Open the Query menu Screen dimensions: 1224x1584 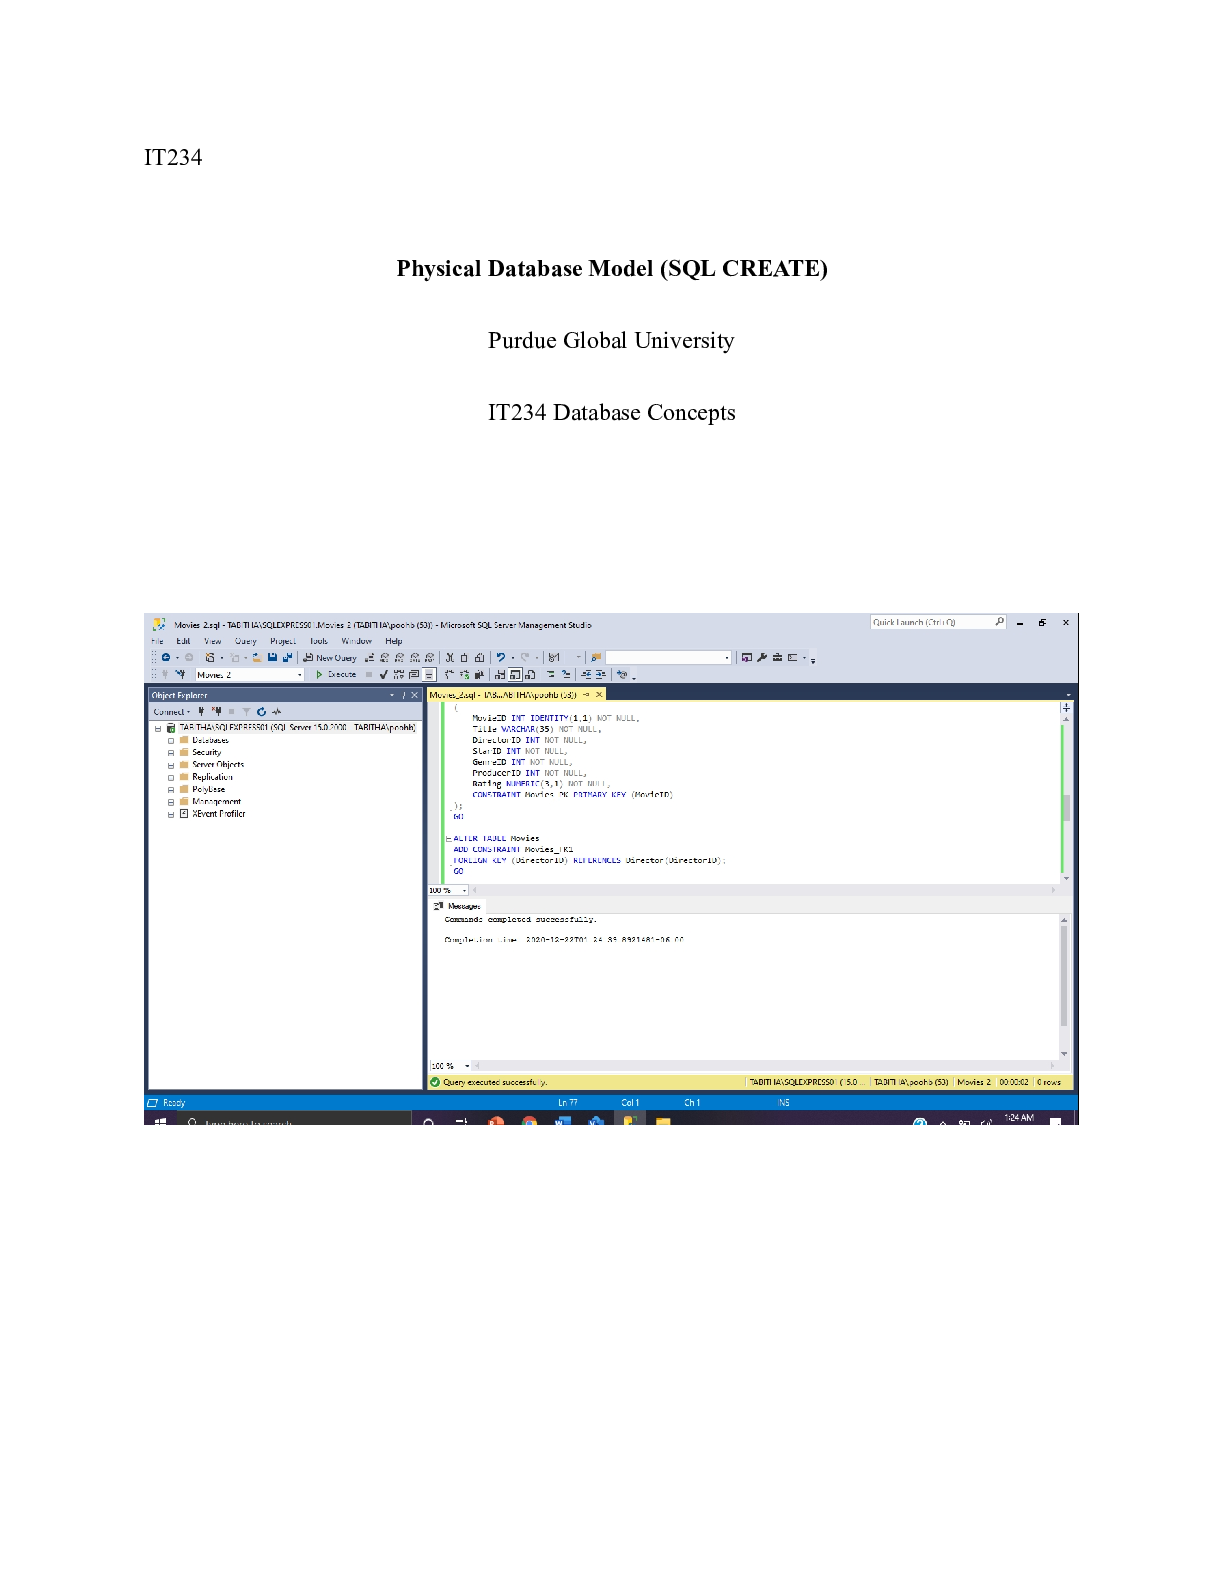245,641
